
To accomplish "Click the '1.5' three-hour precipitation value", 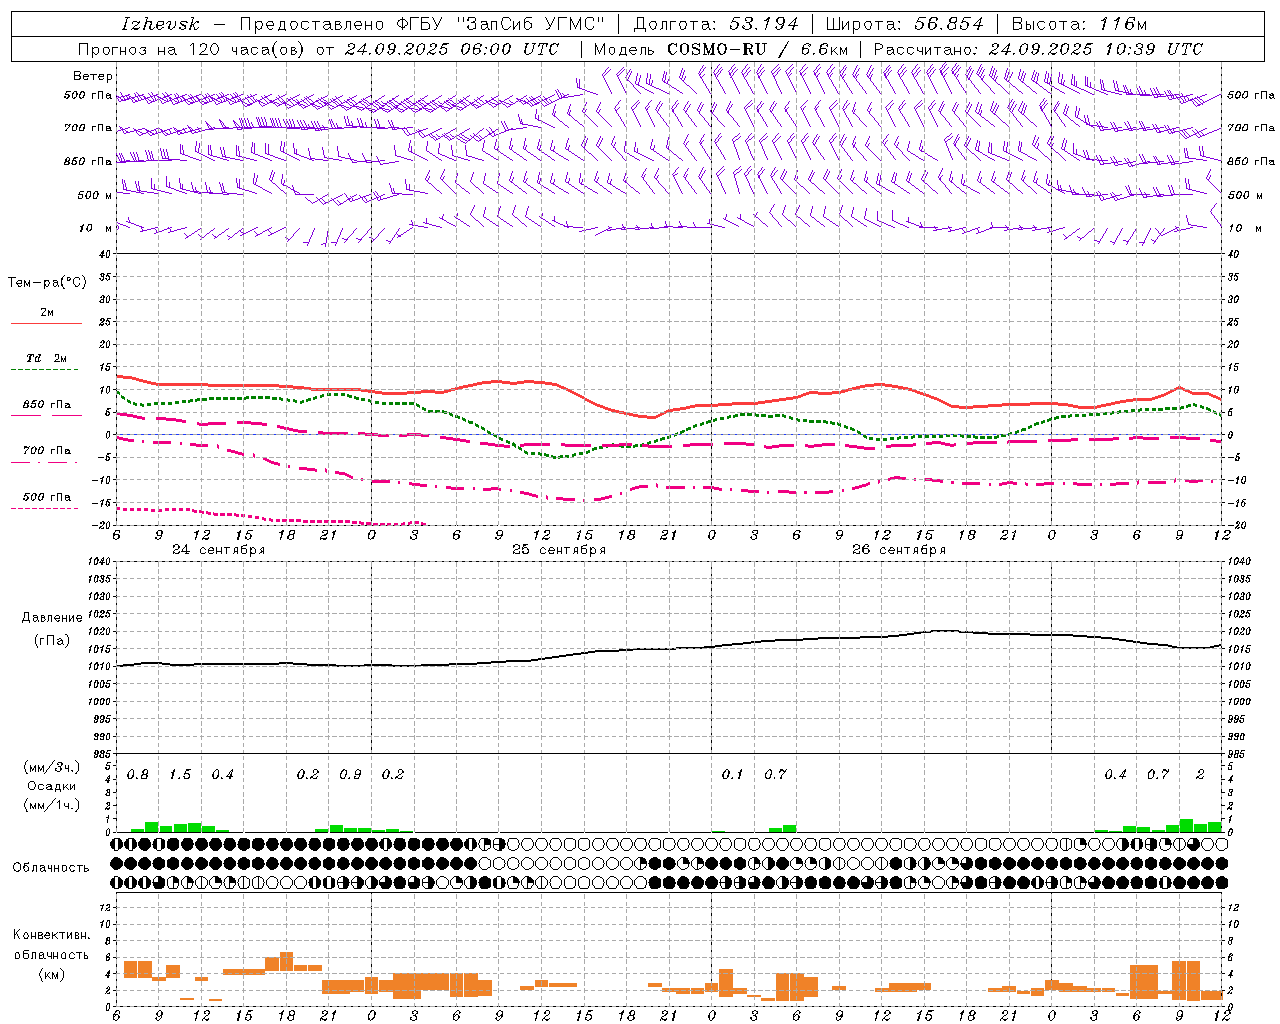I will (x=180, y=775).
